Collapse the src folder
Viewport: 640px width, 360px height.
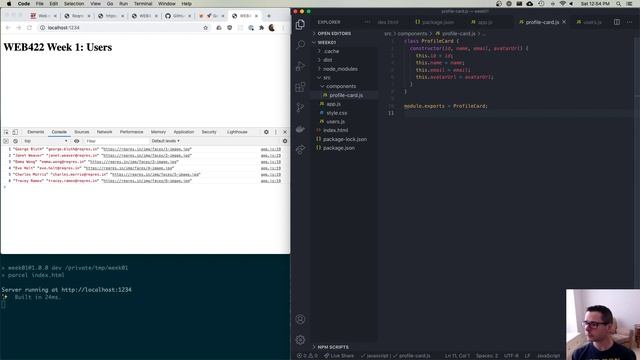pyautogui.click(x=327, y=78)
